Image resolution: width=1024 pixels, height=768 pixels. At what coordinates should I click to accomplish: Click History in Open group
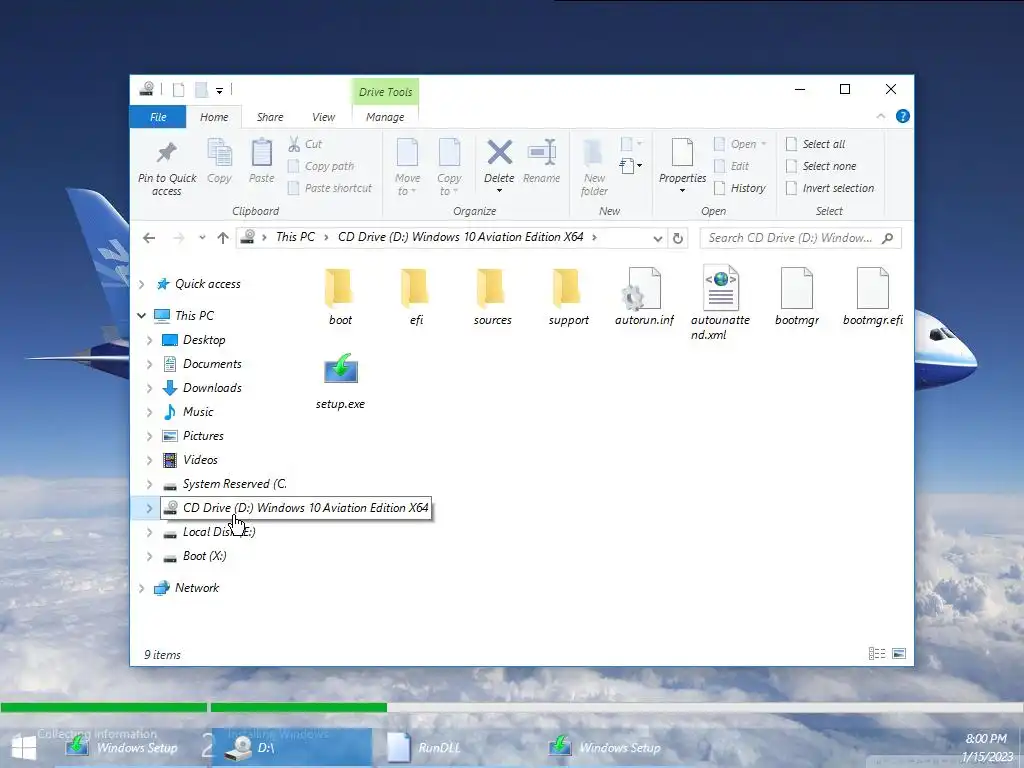pos(739,189)
